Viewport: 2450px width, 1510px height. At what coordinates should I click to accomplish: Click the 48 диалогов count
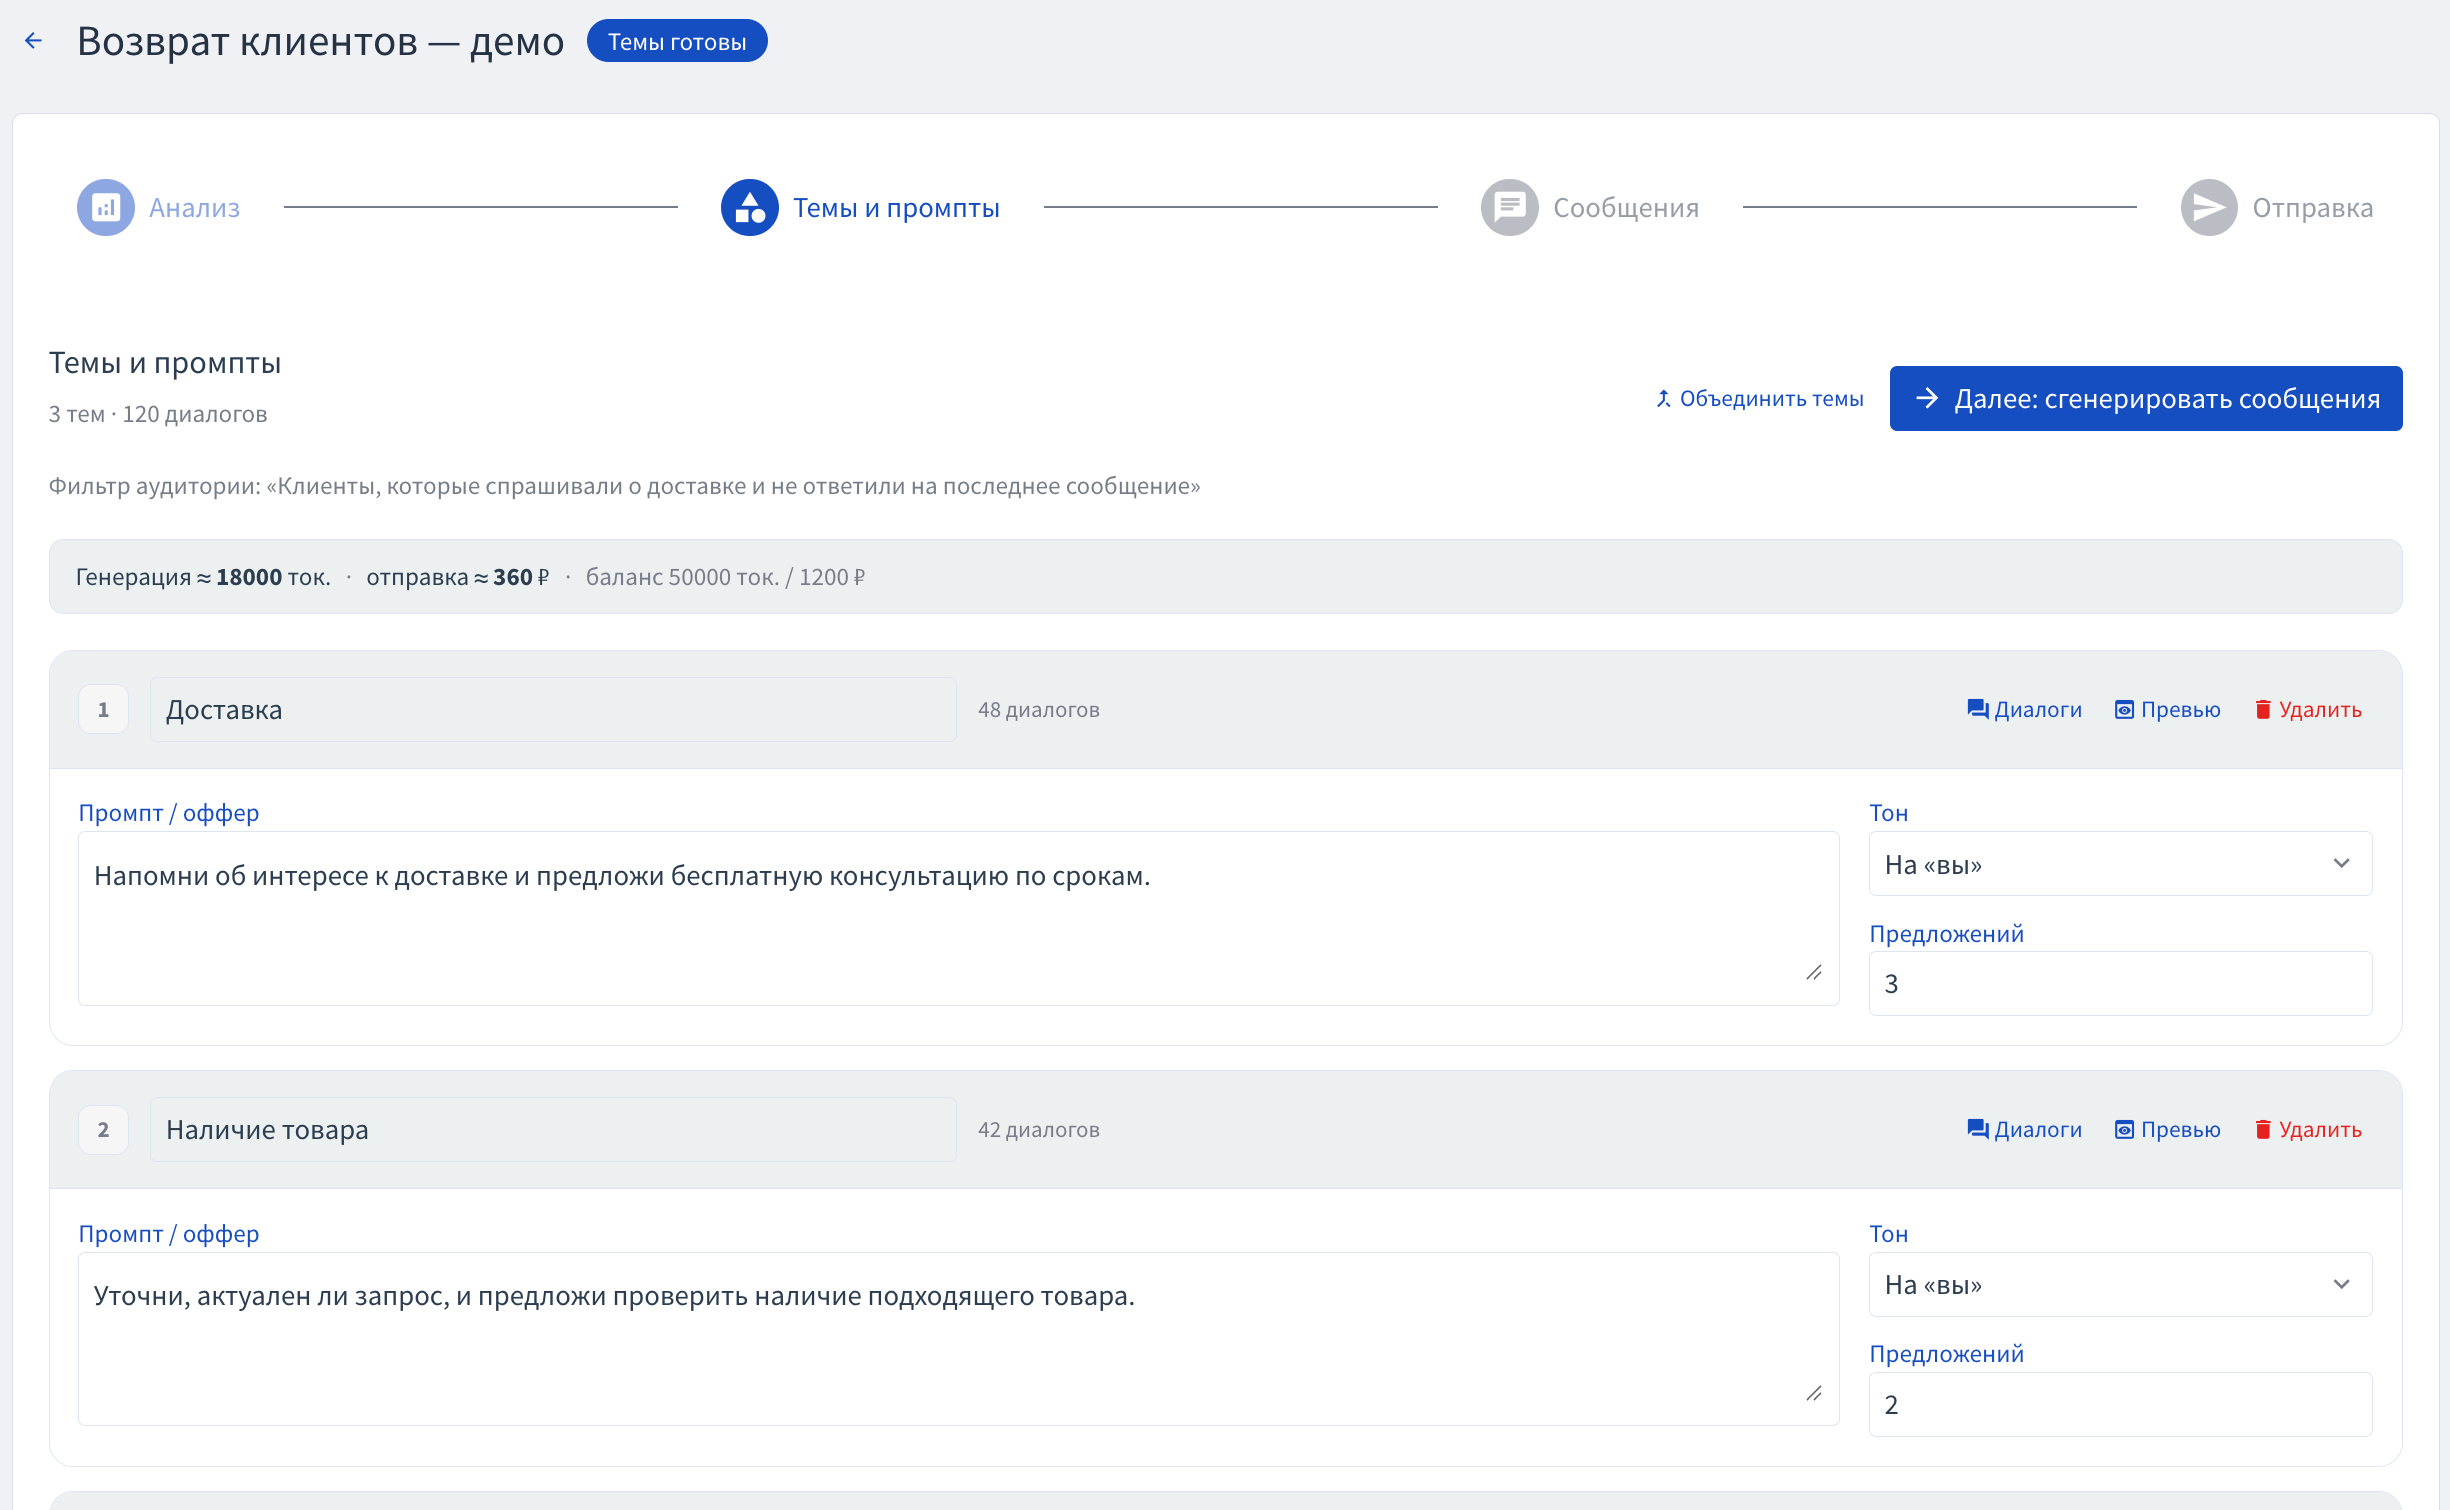point(1038,709)
